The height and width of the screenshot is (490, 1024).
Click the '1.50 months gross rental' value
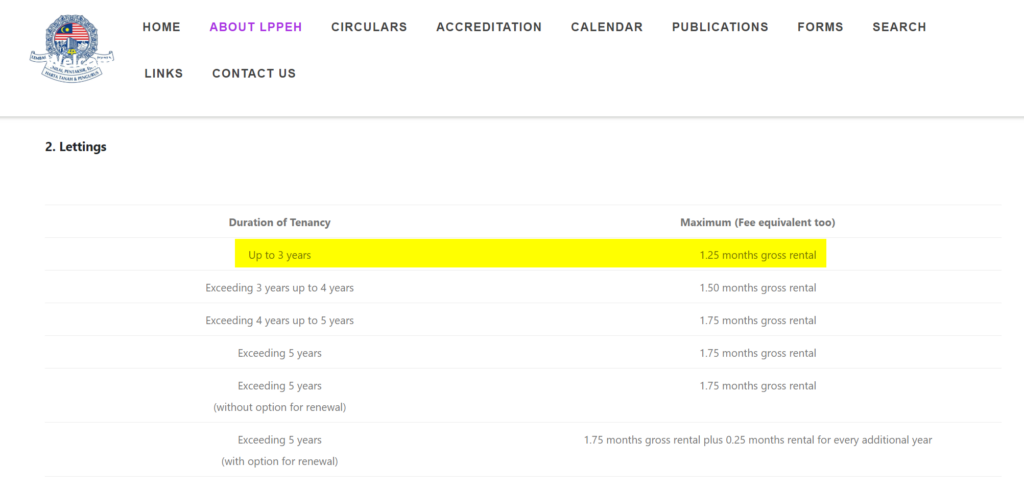coord(757,288)
